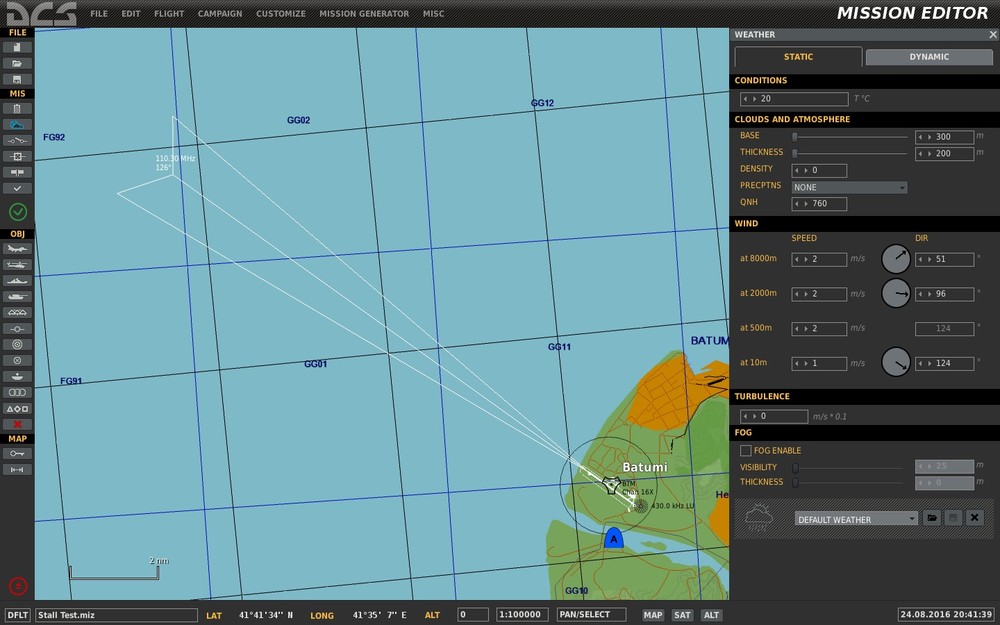This screenshot has width=1000, height=625.
Task: Toggle the ALT map view button
Action: 711,615
